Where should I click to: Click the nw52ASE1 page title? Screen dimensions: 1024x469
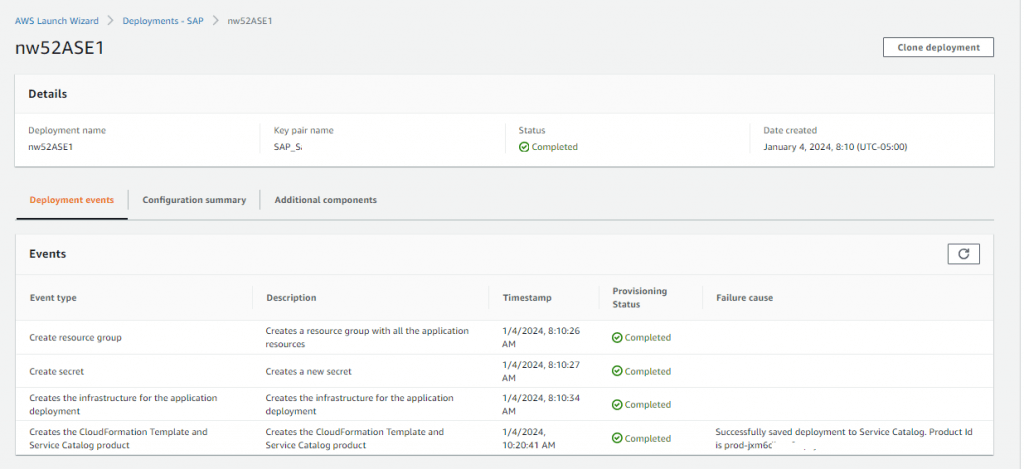tap(59, 48)
